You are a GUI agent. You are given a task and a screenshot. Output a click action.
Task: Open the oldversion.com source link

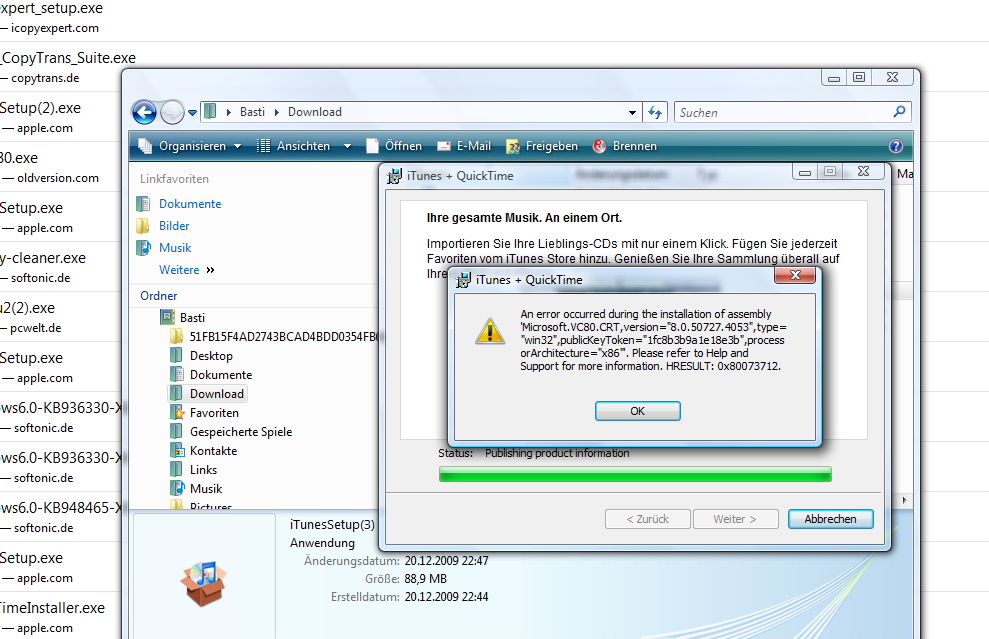click(x=58, y=178)
